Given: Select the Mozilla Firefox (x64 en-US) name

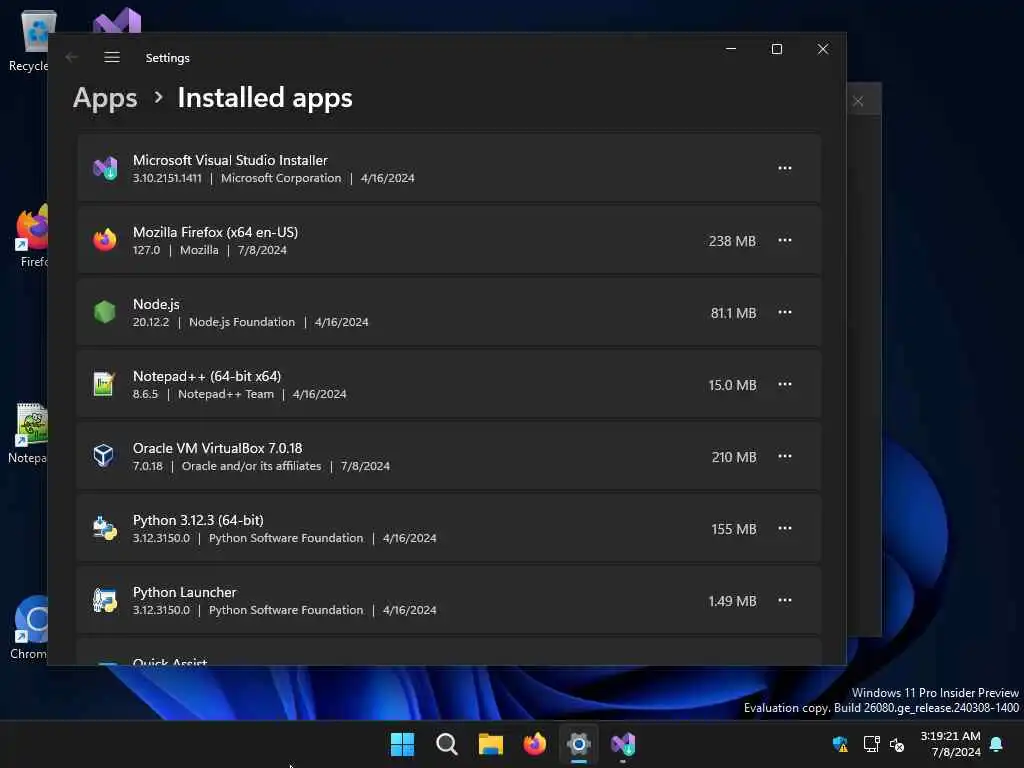Looking at the screenshot, I should click(216, 232).
